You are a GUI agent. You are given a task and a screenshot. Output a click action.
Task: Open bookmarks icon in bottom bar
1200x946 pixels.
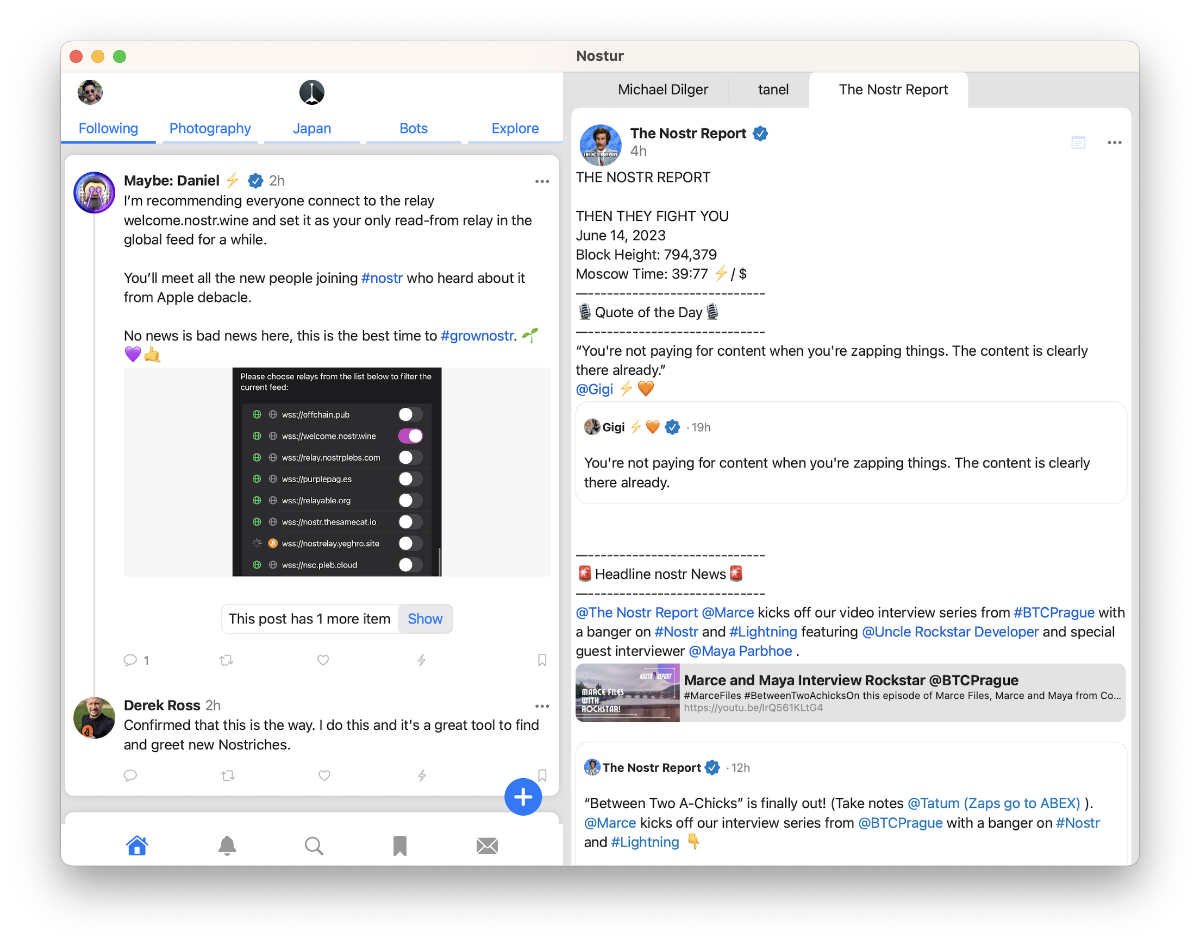(400, 846)
